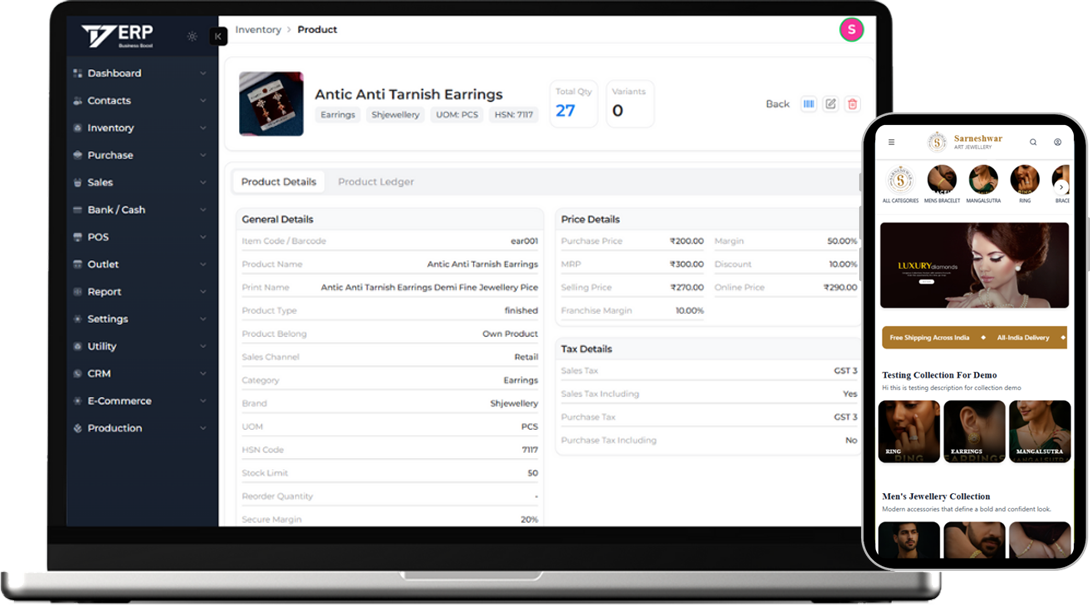
Task: Click the Dashboard icon in the sidebar
Action: click(78, 72)
